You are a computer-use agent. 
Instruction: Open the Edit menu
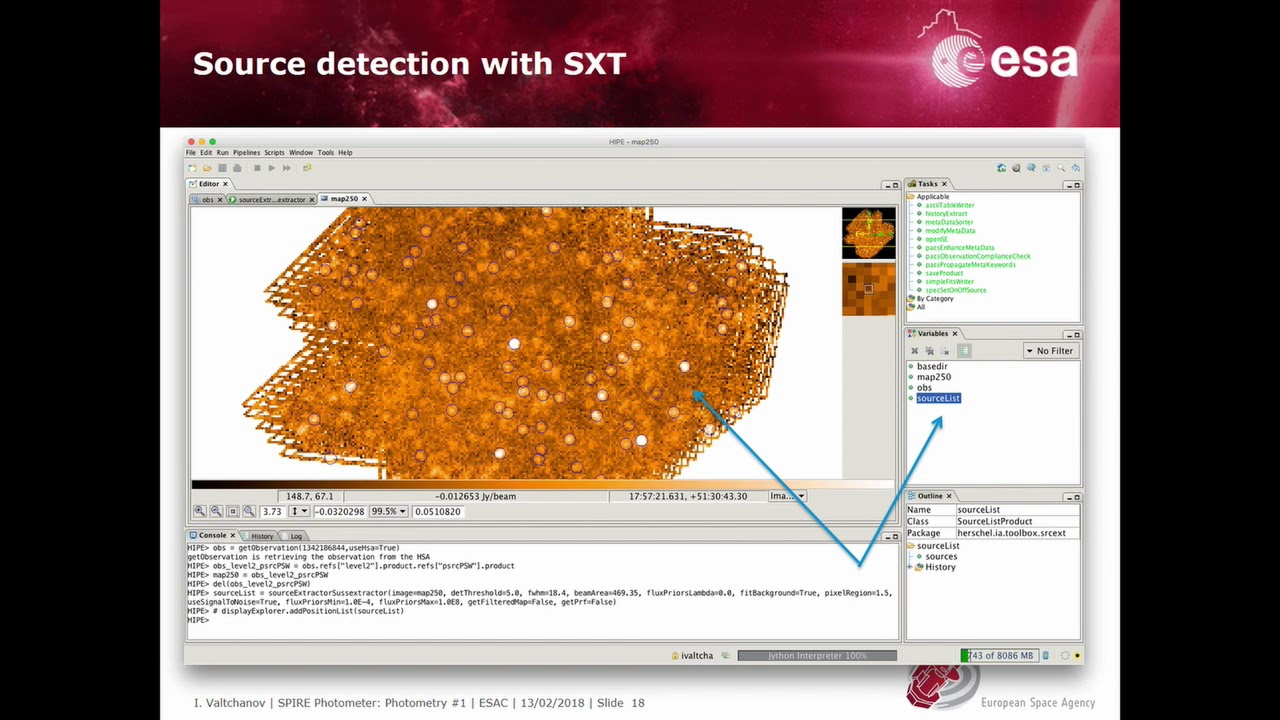pos(206,153)
